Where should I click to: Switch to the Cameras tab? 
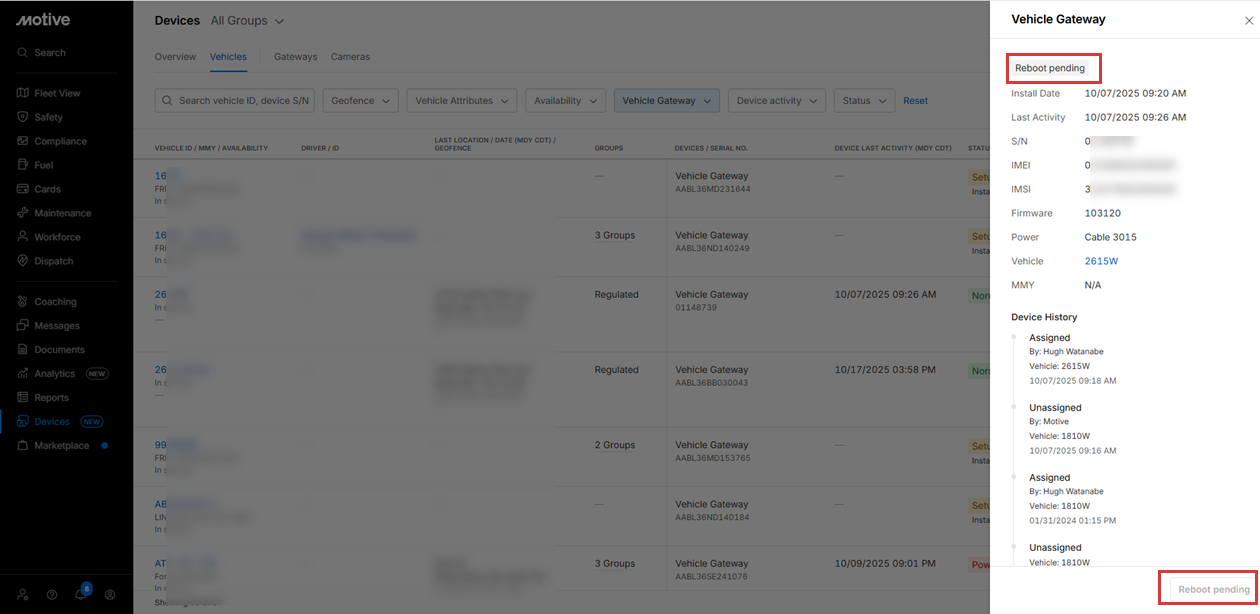click(x=350, y=57)
